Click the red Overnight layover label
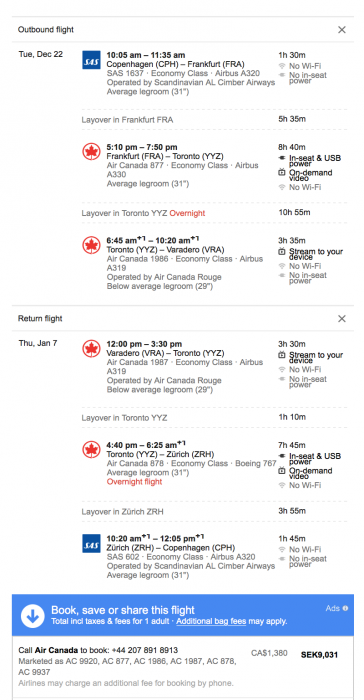 pos(187,213)
